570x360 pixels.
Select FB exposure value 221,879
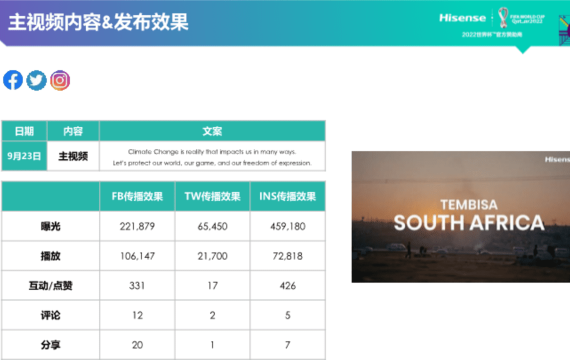point(137,226)
